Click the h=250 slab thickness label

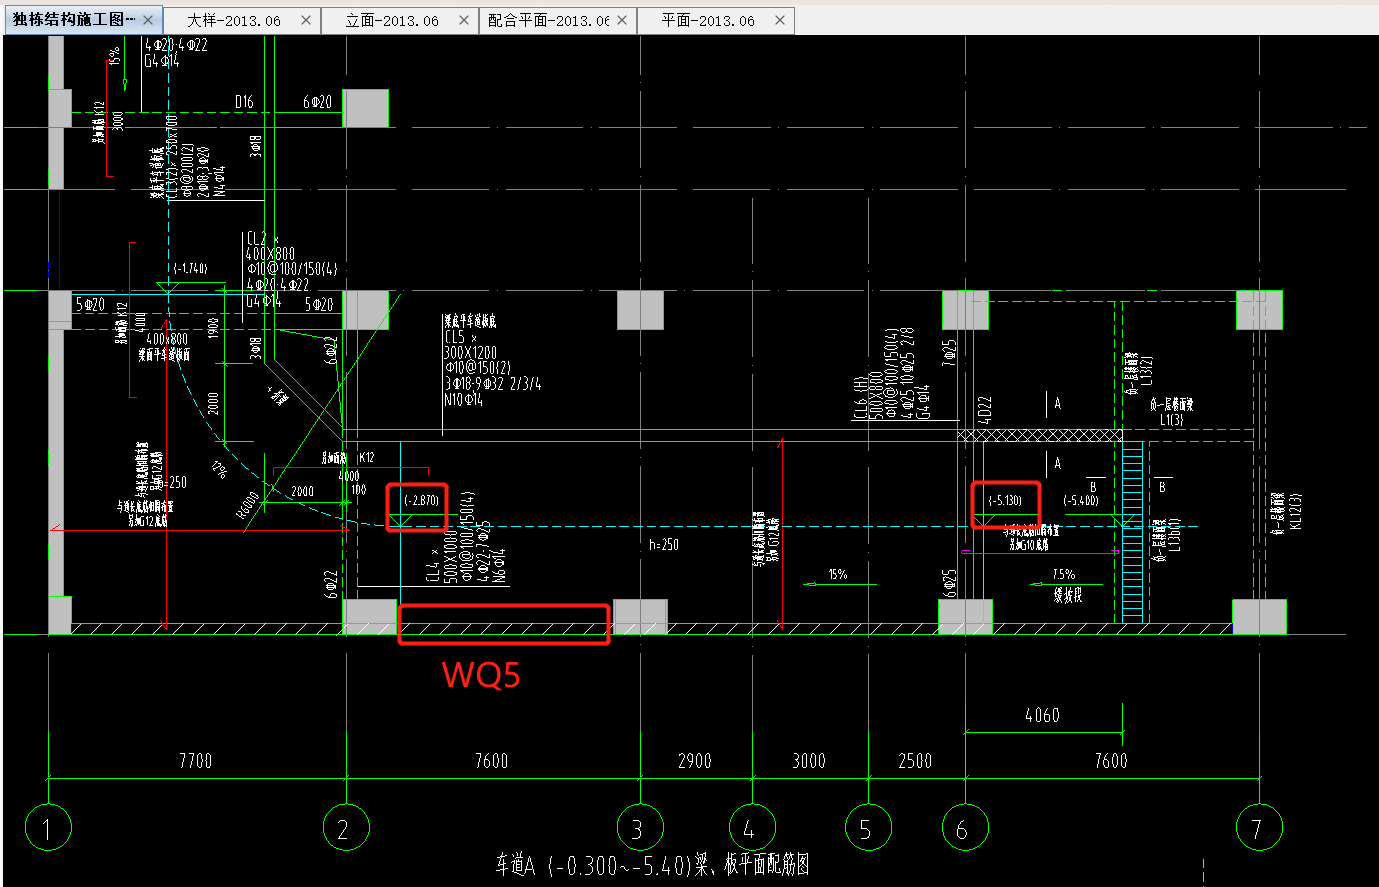664,545
